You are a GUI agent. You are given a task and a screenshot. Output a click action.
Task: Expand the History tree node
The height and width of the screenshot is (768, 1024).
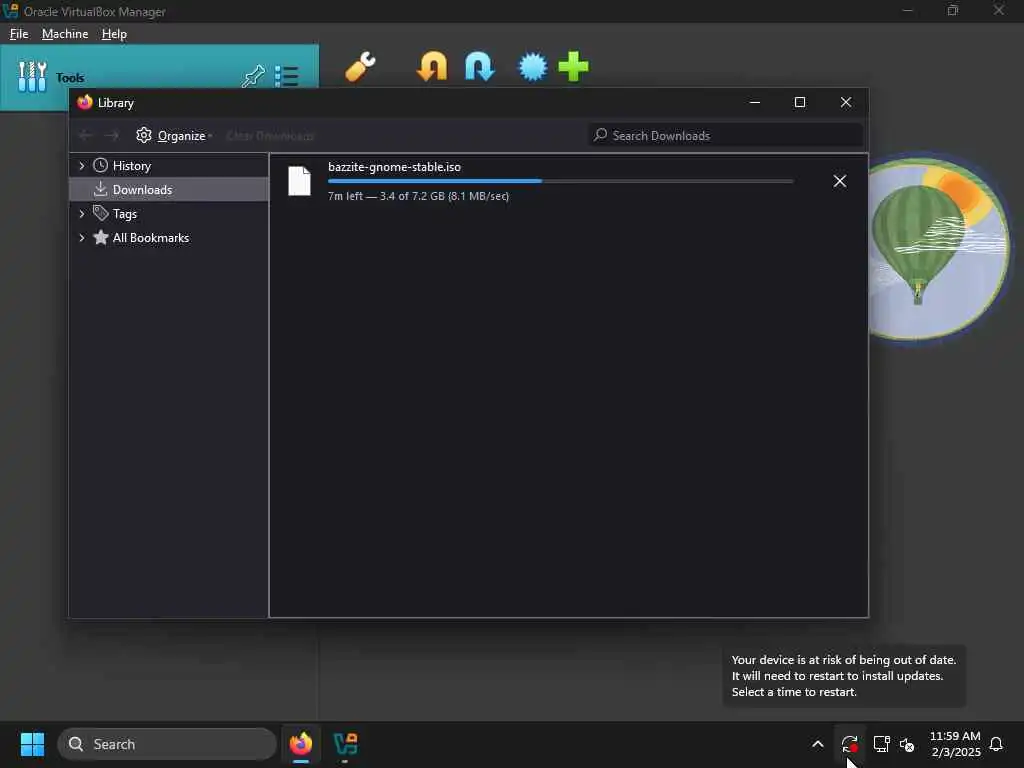(x=82, y=166)
